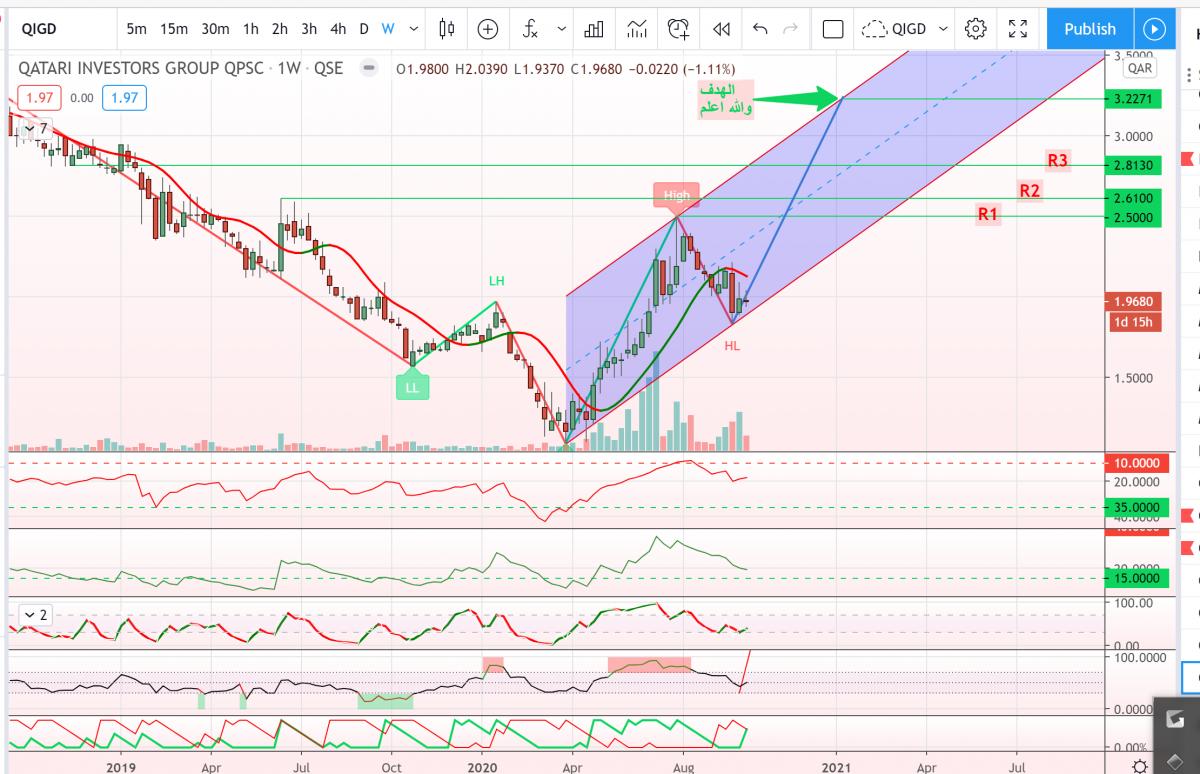Click the select layout square icon
This screenshot has height=774, width=1200.
[x=833, y=29]
